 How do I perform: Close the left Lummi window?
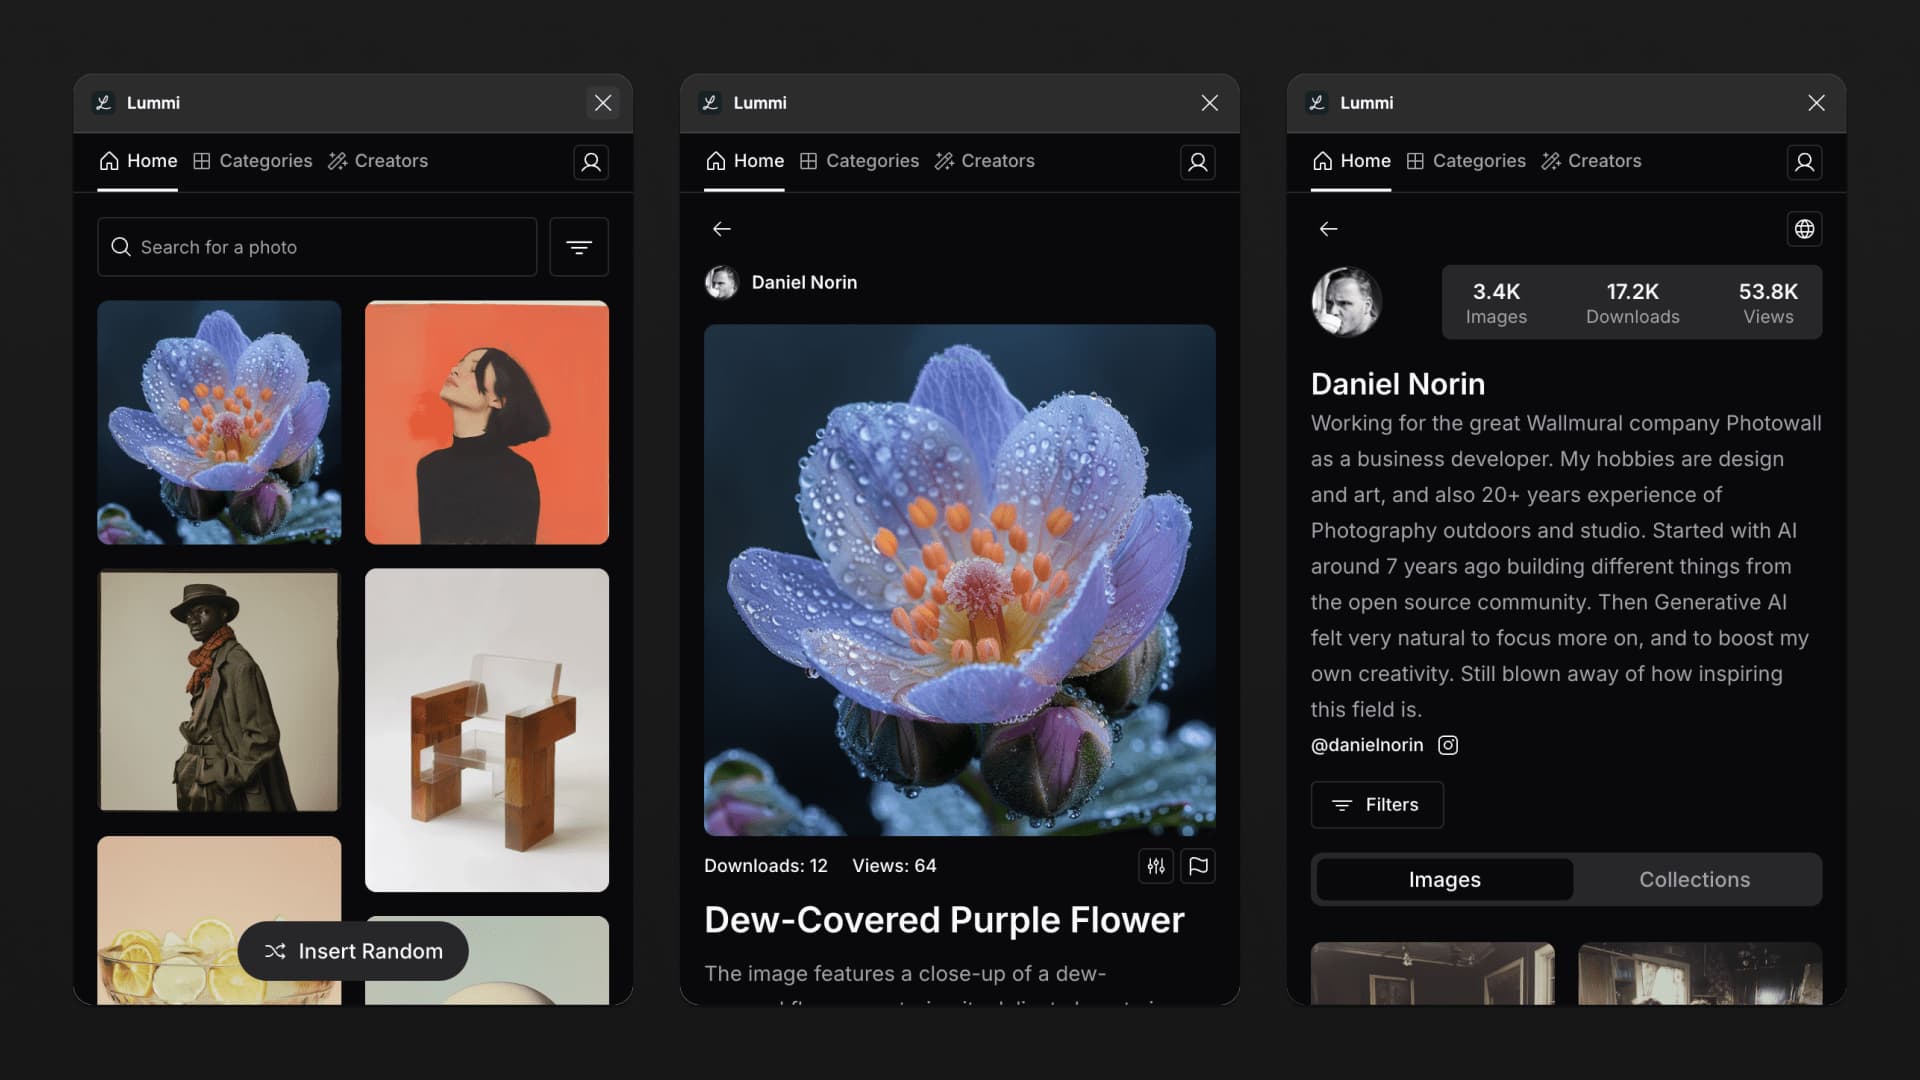[603, 103]
